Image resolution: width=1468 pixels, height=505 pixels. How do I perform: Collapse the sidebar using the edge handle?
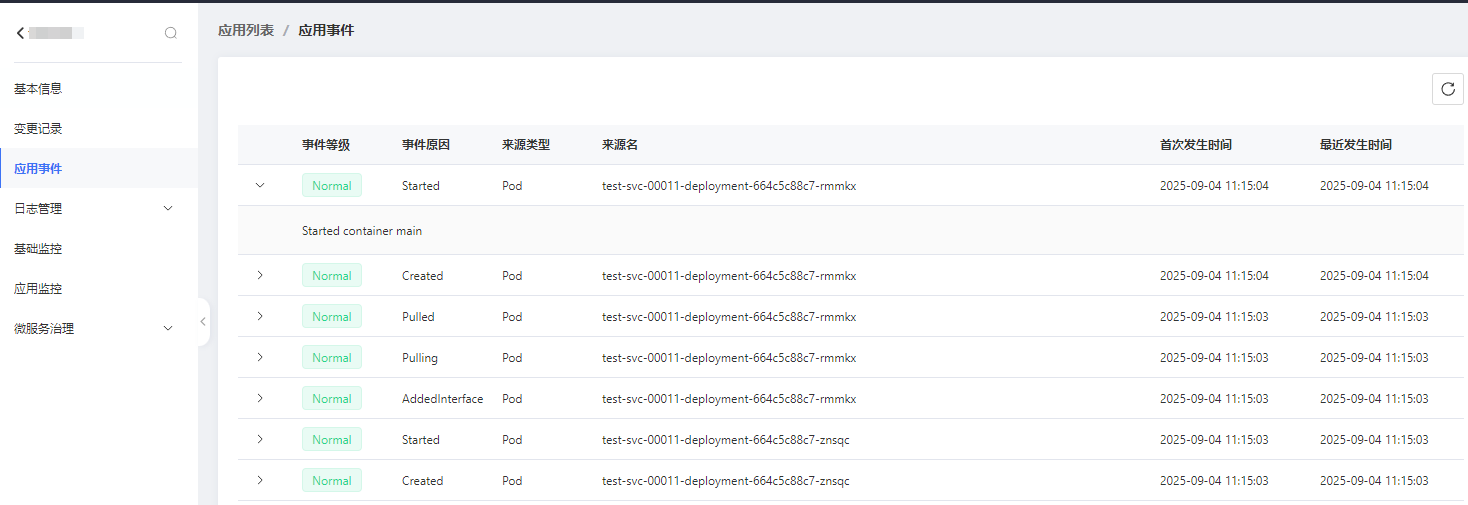[x=203, y=322]
